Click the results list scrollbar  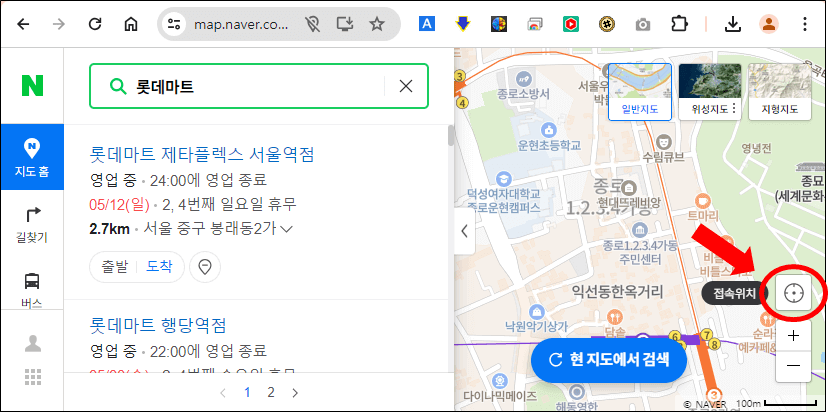pyautogui.click(x=450, y=135)
